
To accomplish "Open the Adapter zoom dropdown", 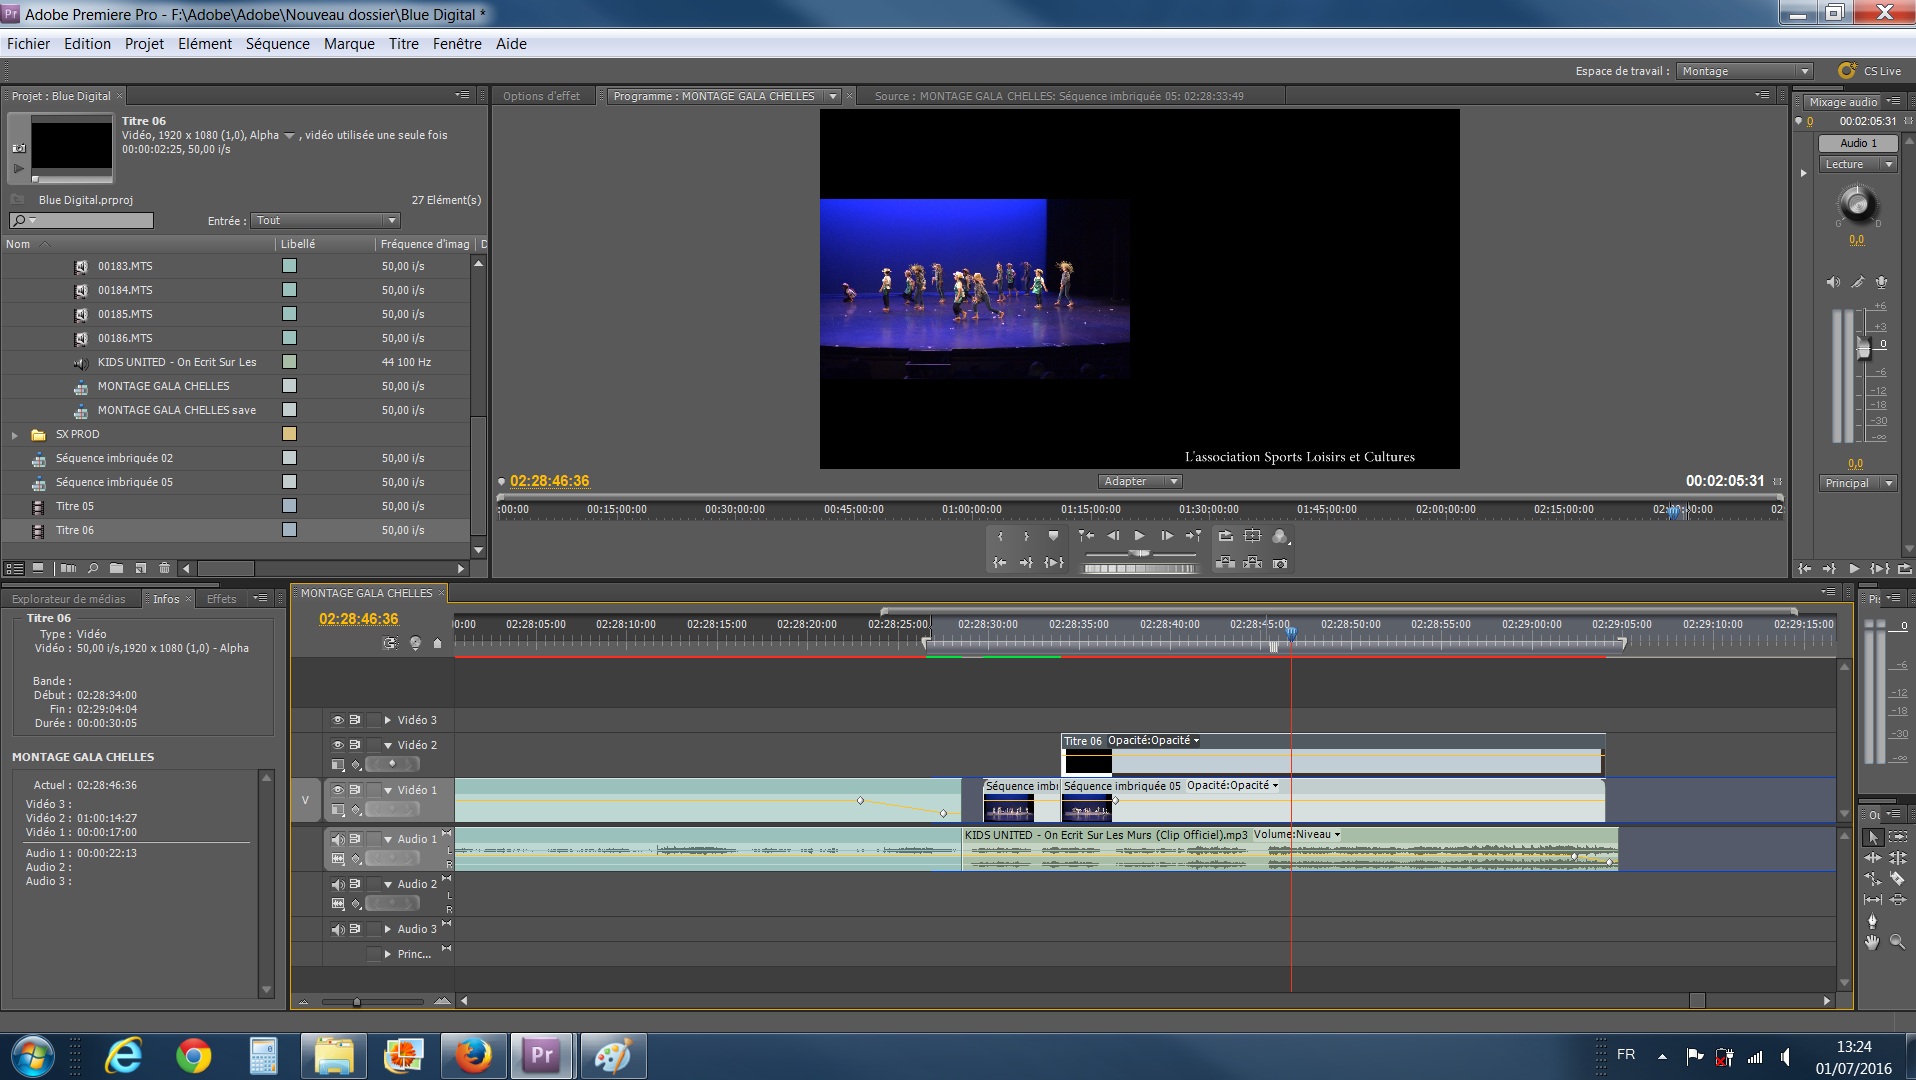I will click(x=1140, y=482).
